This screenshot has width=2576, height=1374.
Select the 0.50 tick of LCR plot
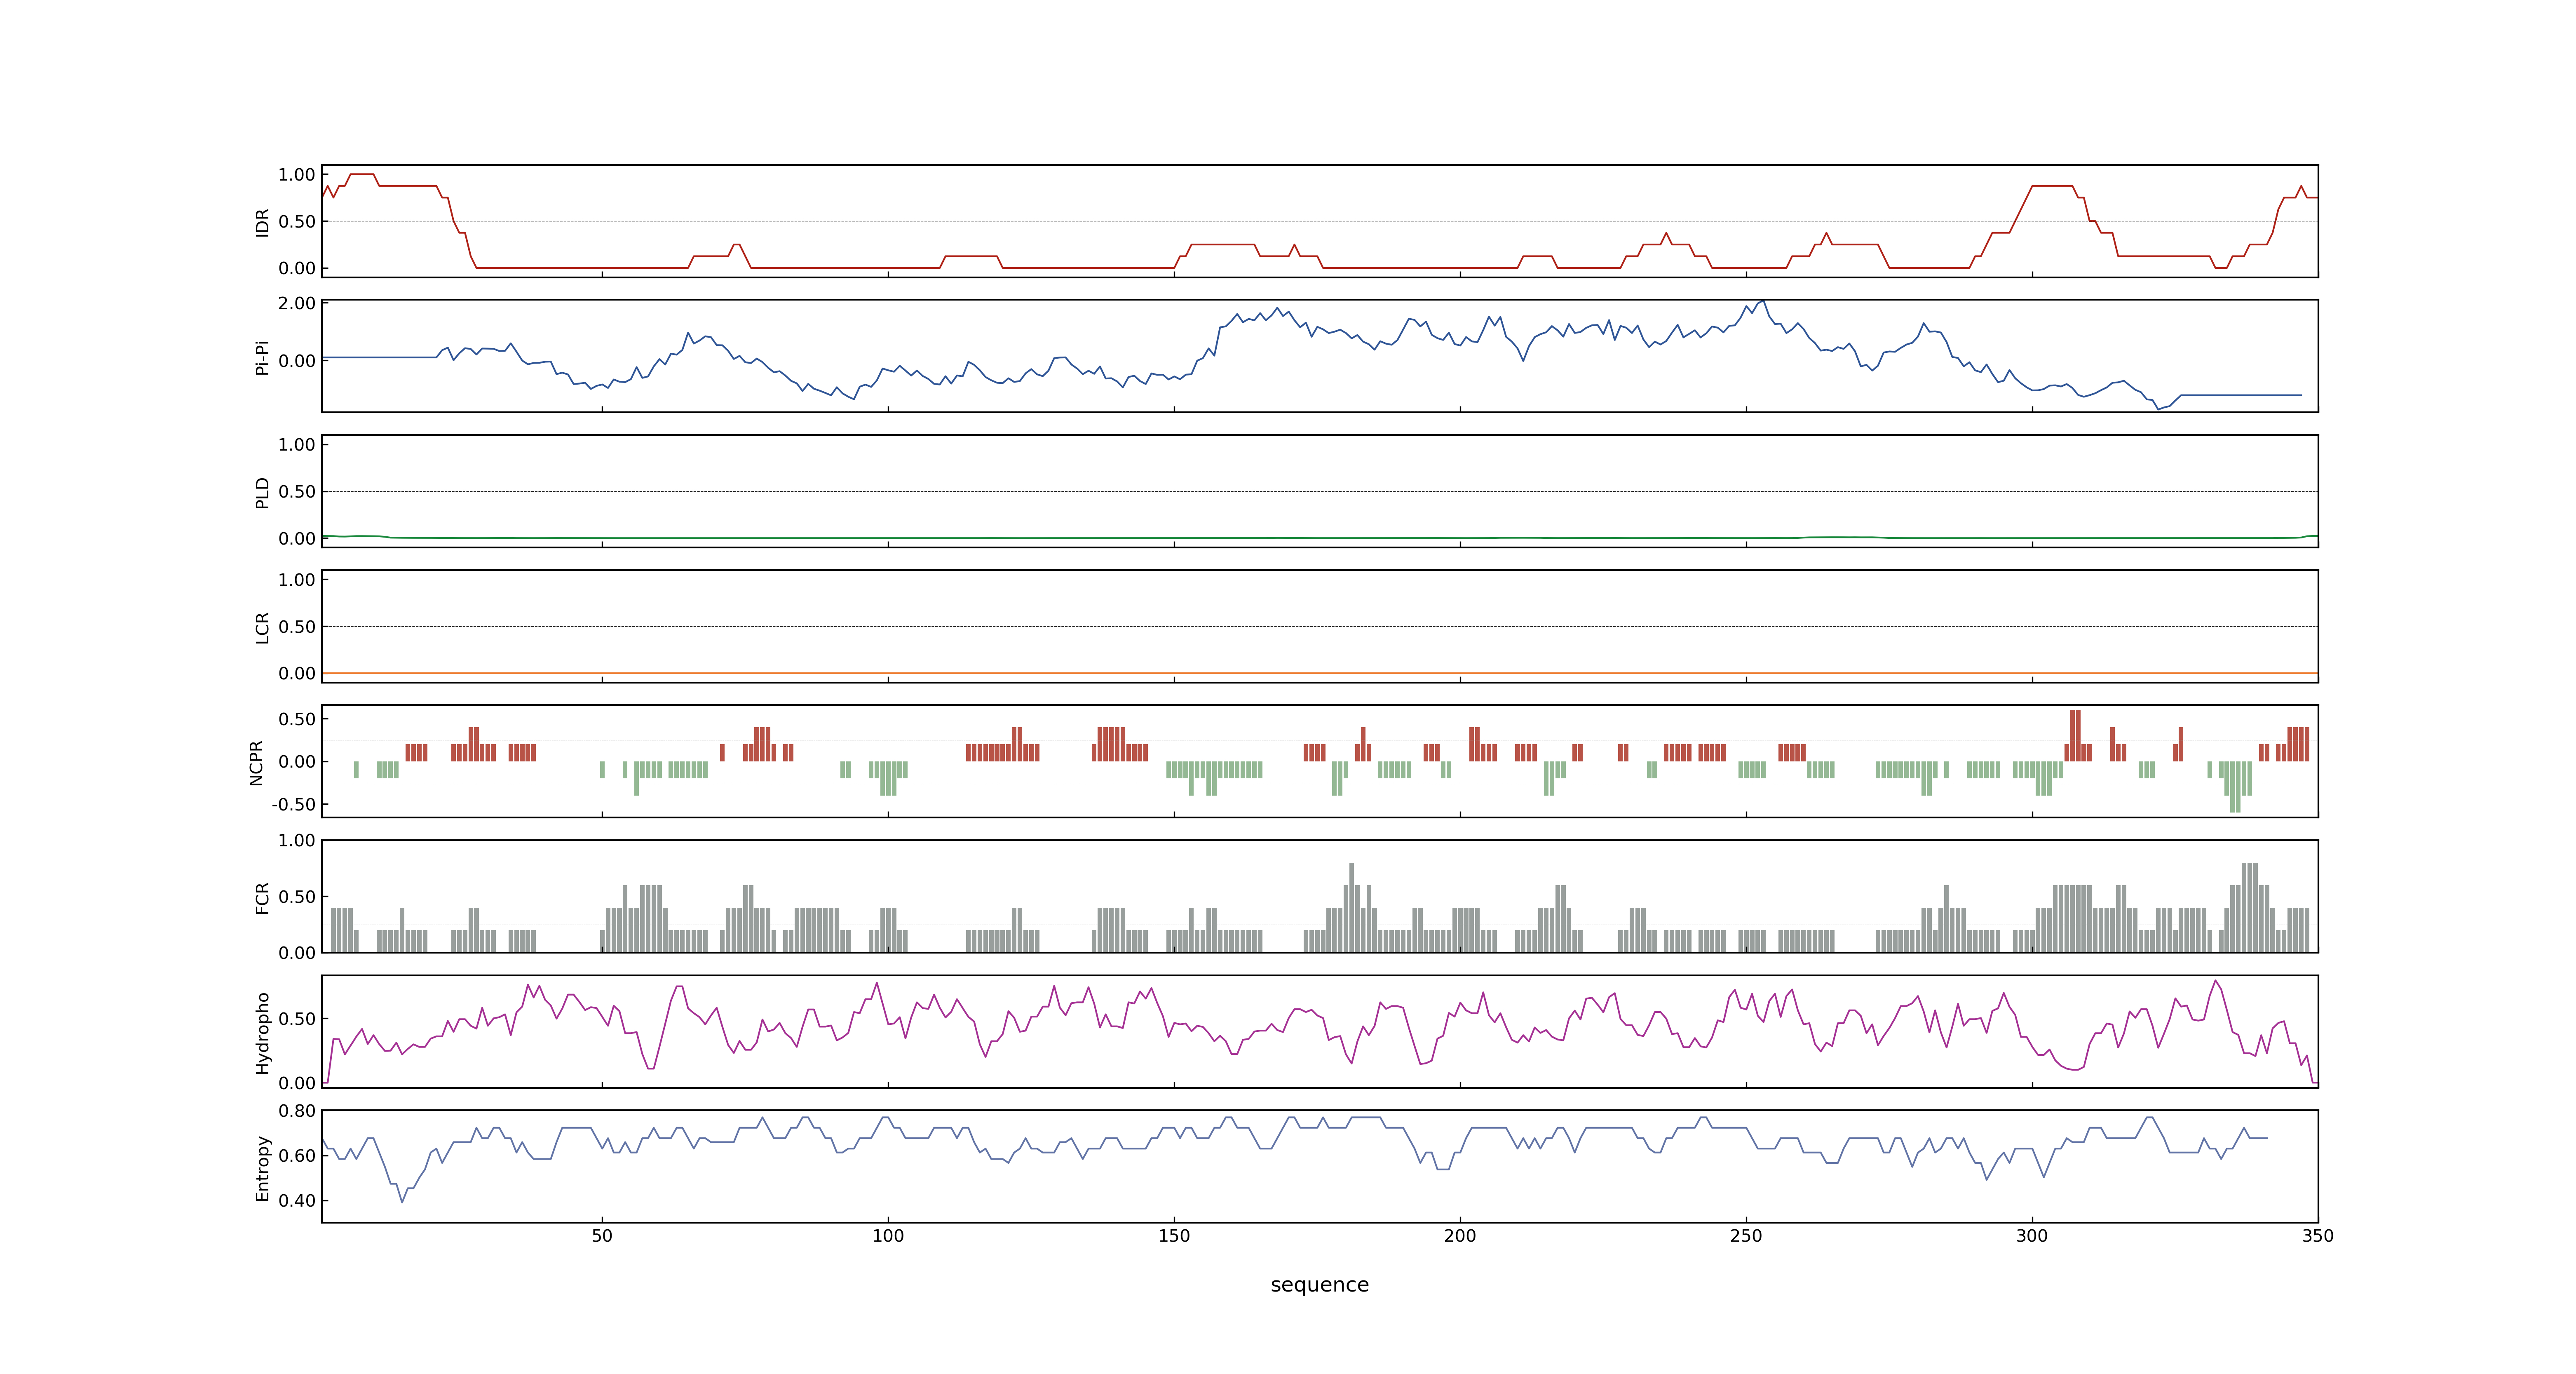(297, 627)
